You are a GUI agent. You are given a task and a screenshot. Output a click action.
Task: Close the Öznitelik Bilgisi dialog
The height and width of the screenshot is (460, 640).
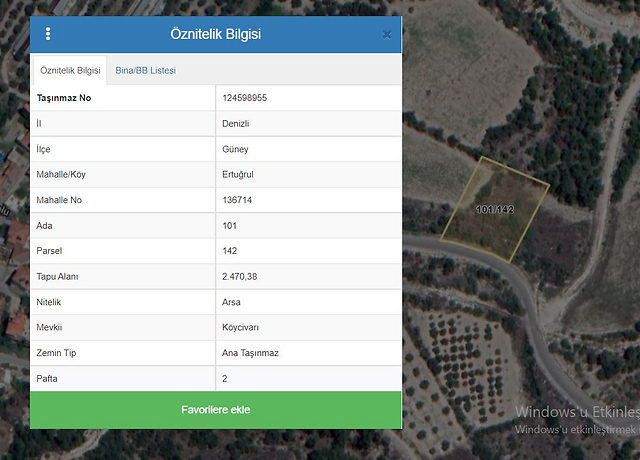(x=387, y=35)
